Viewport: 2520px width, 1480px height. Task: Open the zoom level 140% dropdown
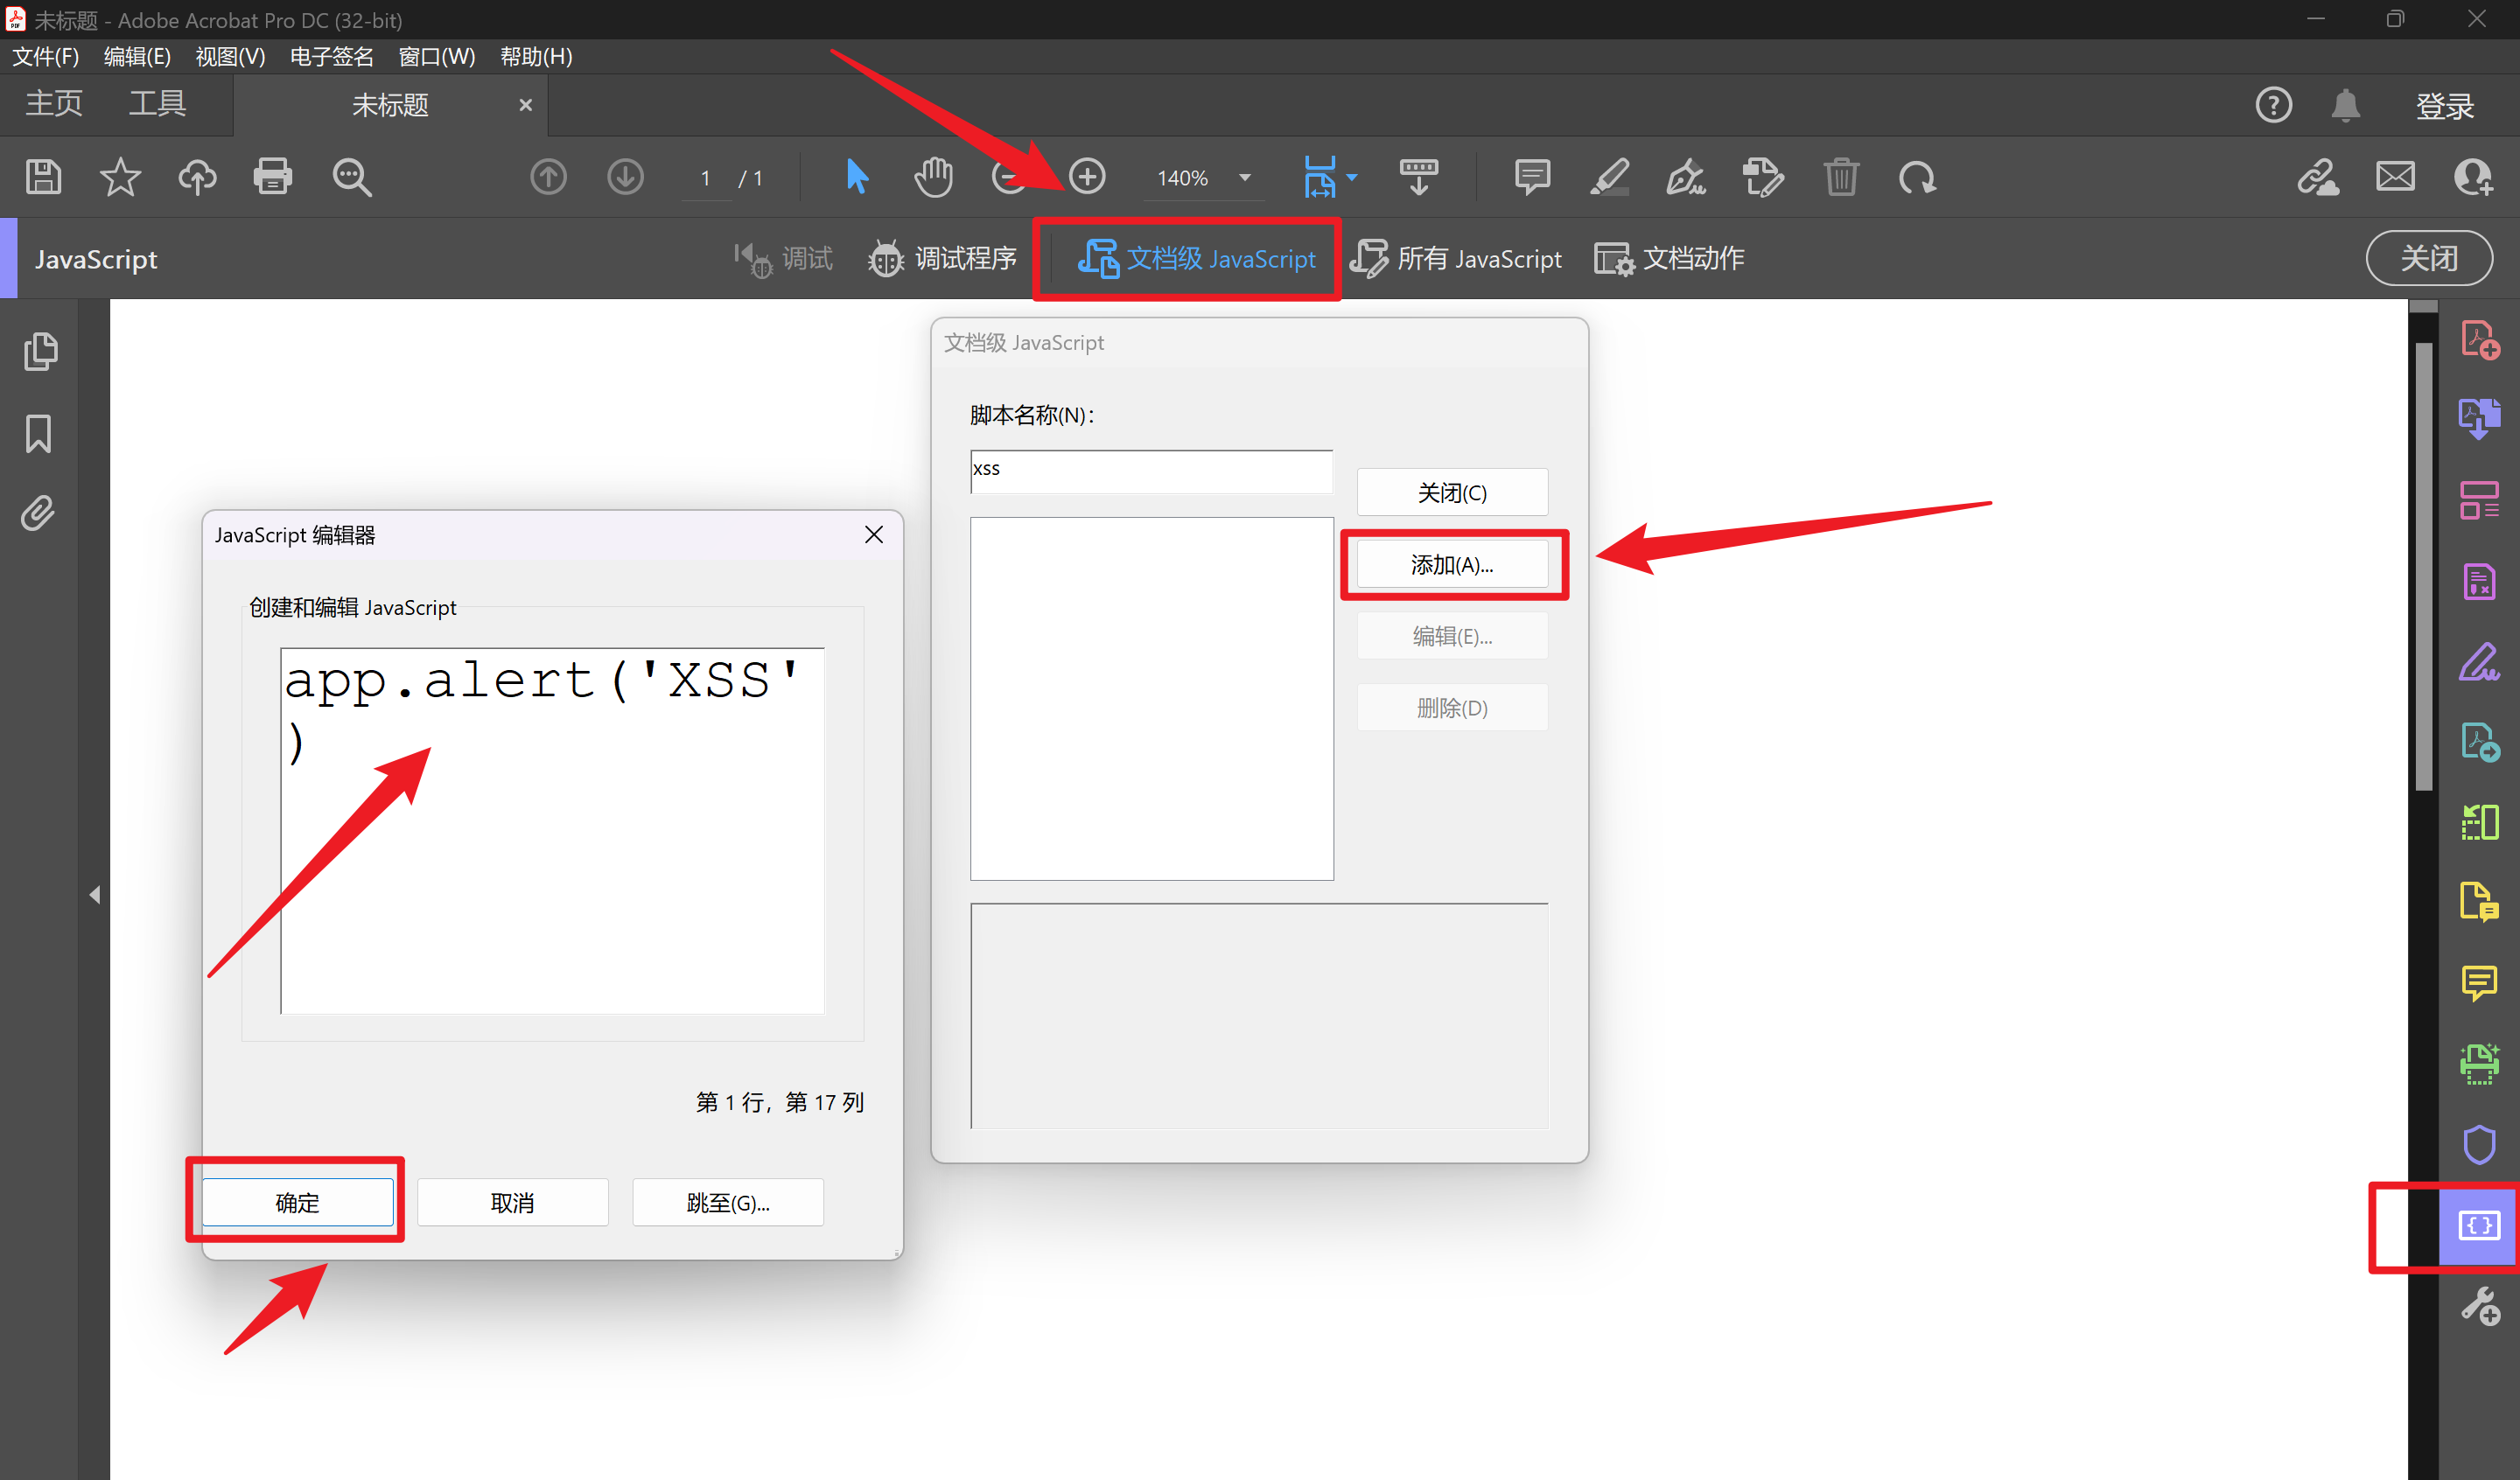point(1244,178)
